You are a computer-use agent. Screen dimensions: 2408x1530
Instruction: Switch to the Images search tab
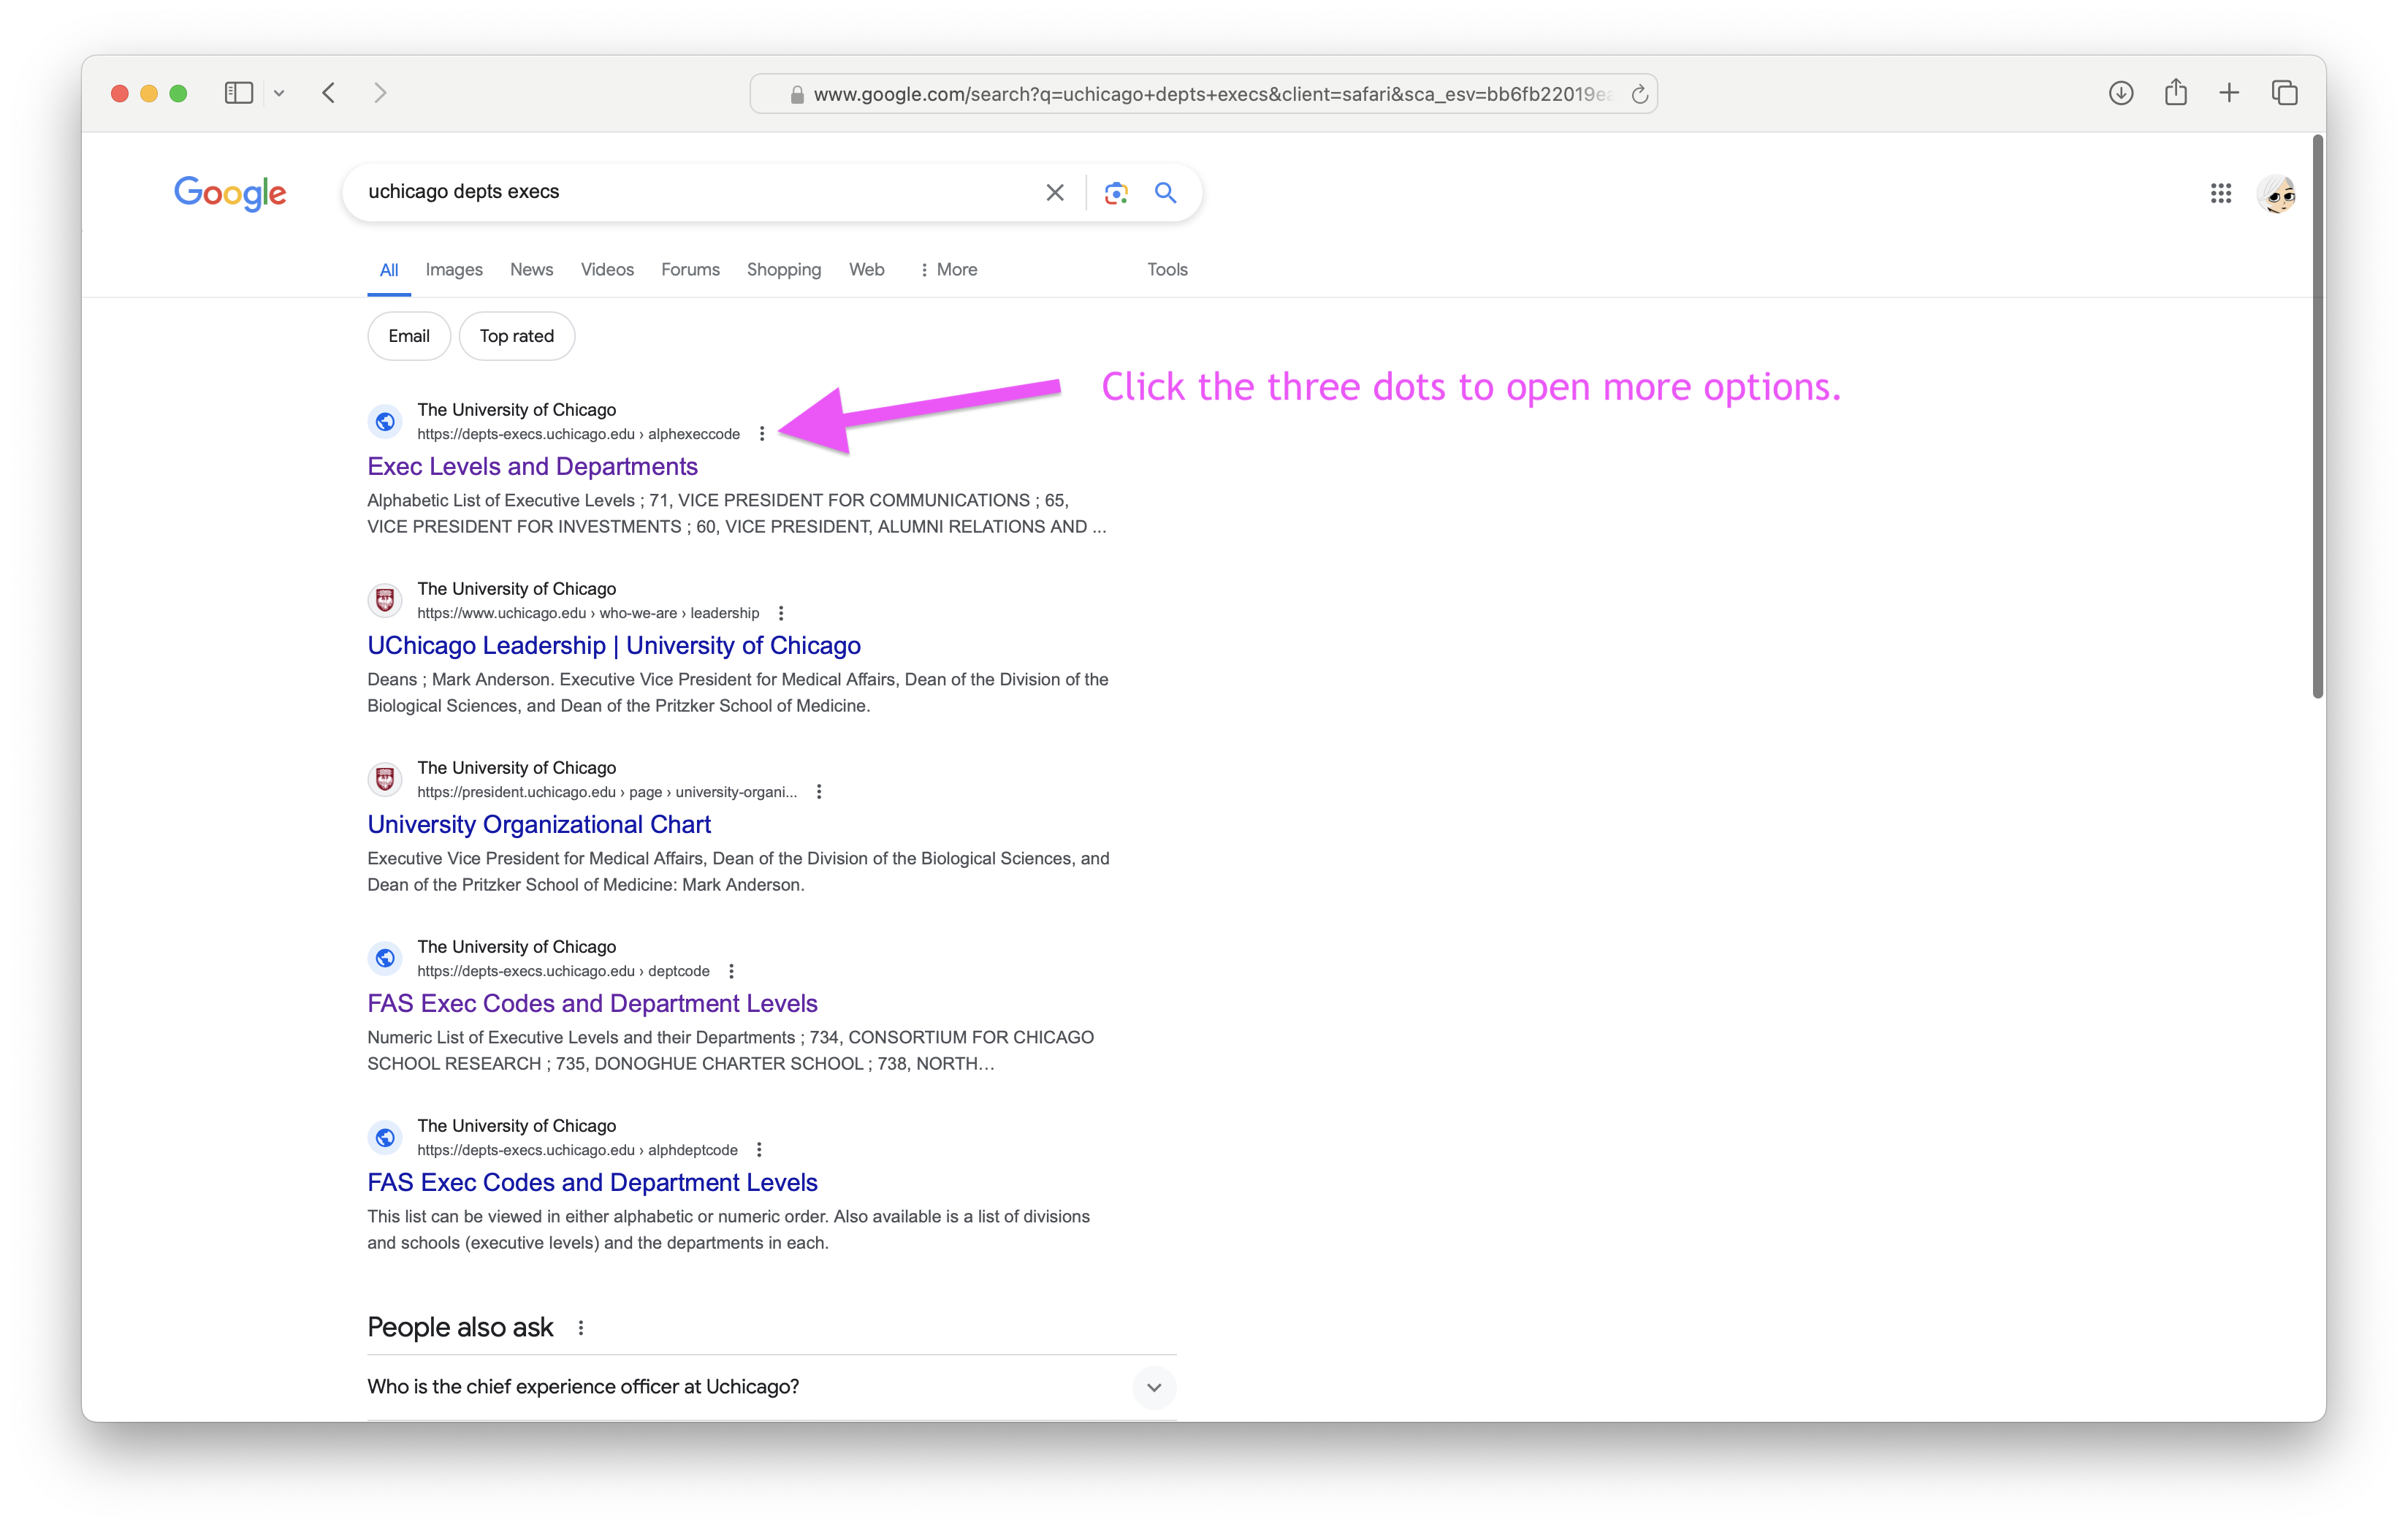pos(453,269)
